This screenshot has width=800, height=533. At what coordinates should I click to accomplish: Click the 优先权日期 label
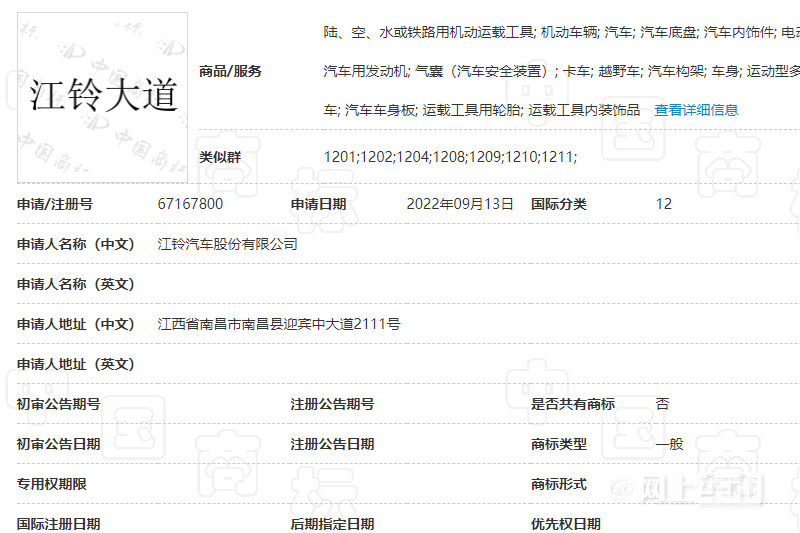click(565, 524)
